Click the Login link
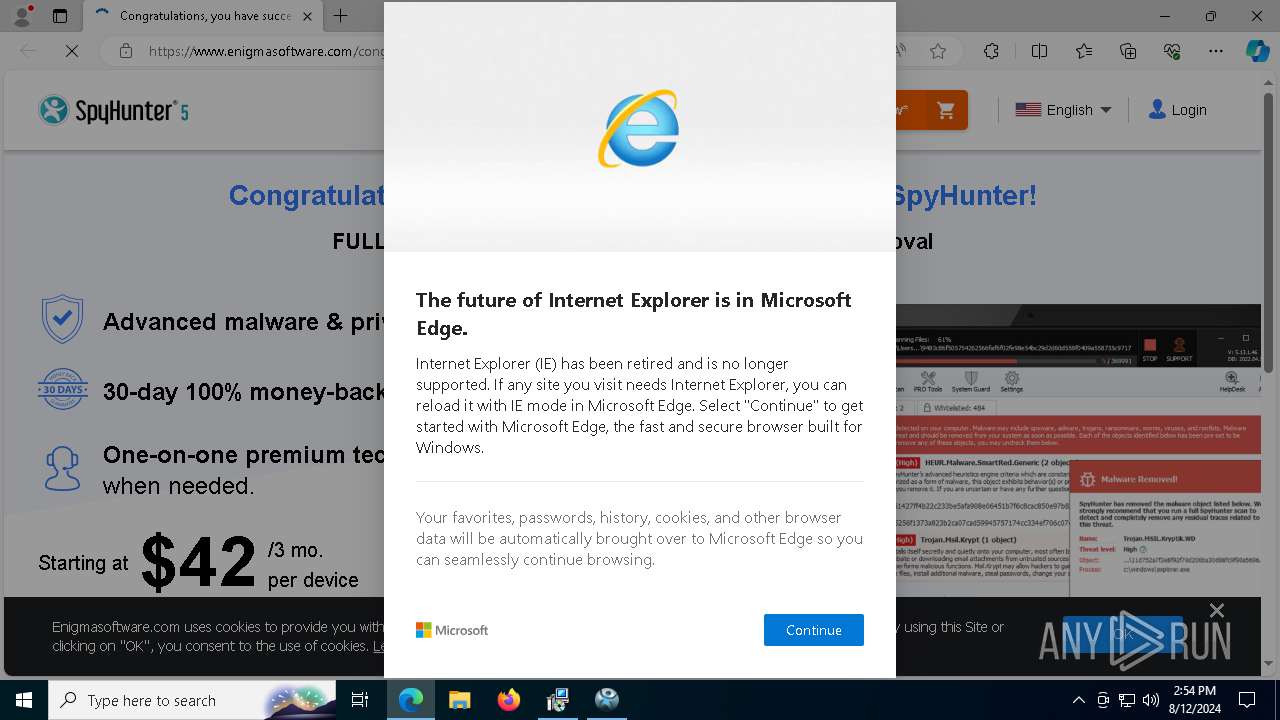Viewport: 1280px width, 720px height. click(x=1177, y=110)
